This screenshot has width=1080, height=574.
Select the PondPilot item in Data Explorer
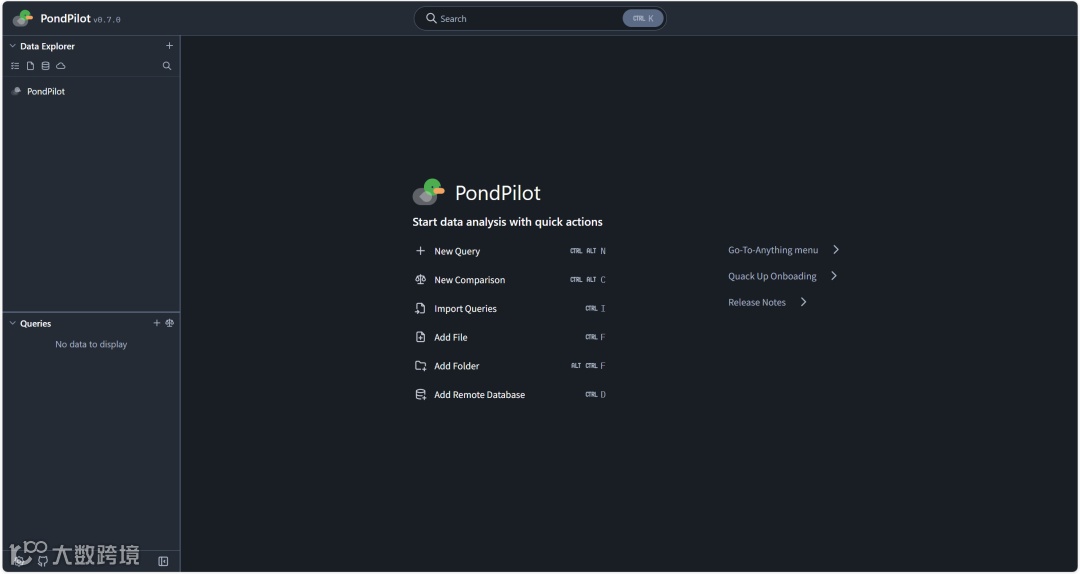click(x=91, y=91)
